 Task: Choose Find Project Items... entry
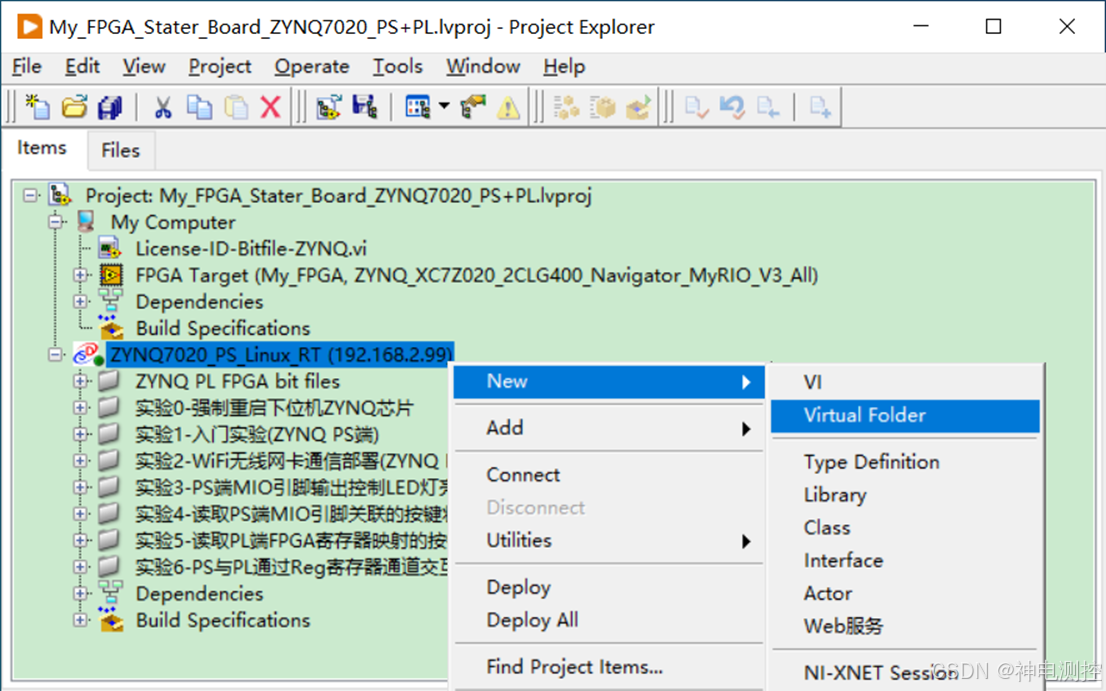pos(609,666)
